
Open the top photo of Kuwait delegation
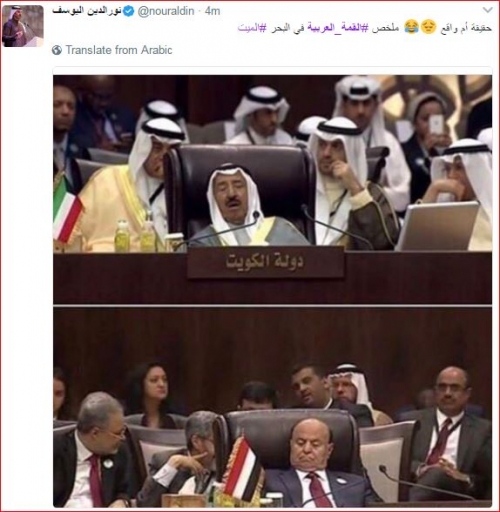[272, 189]
